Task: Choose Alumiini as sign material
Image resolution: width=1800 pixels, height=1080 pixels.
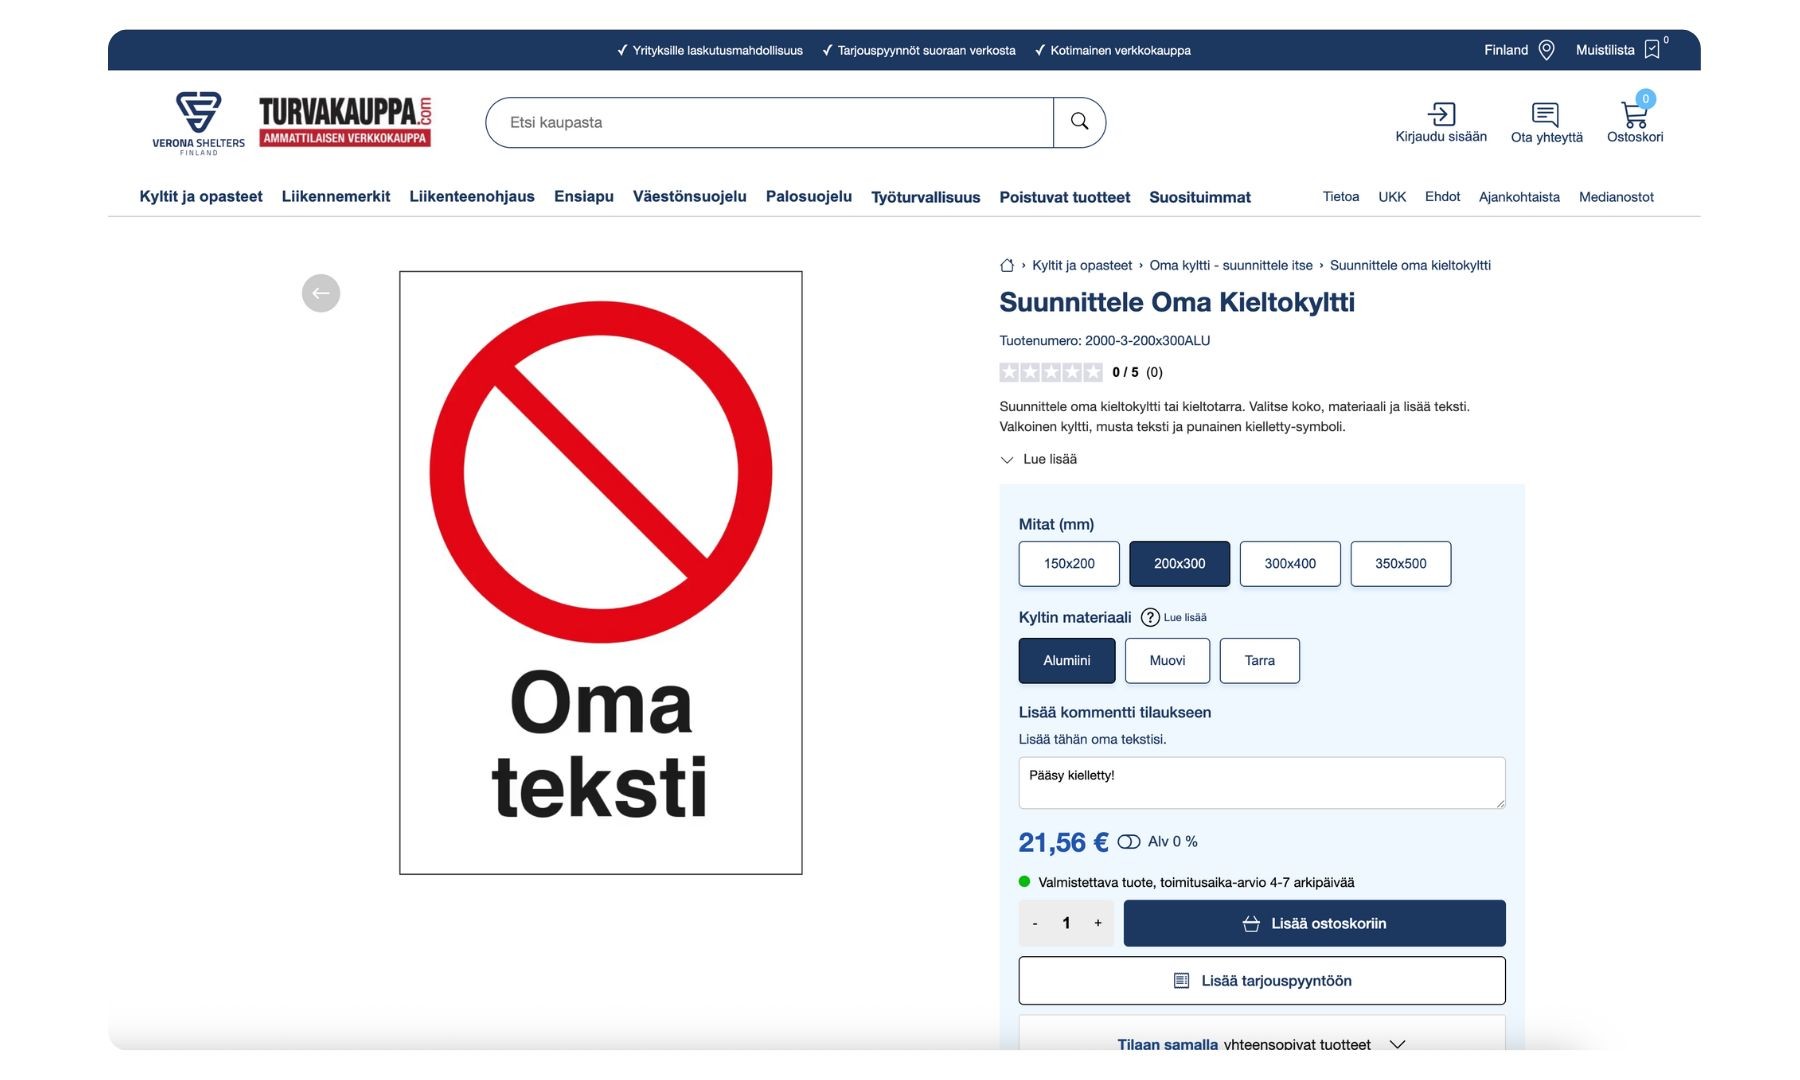Action: [x=1067, y=661]
